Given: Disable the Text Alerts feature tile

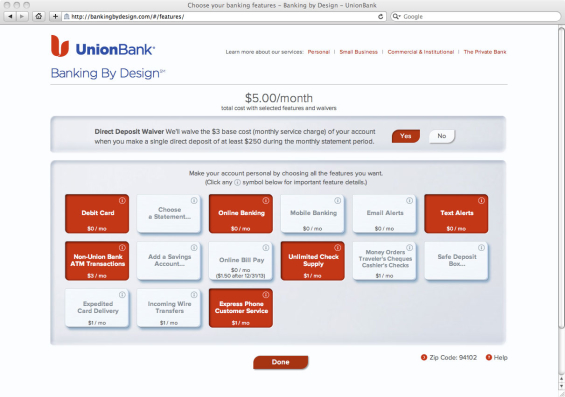Looking at the screenshot, I should pyautogui.click(x=456, y=214).
